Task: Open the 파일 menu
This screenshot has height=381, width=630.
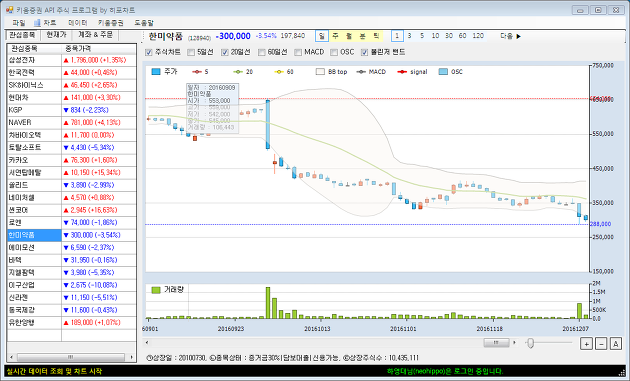Action: 19,23
